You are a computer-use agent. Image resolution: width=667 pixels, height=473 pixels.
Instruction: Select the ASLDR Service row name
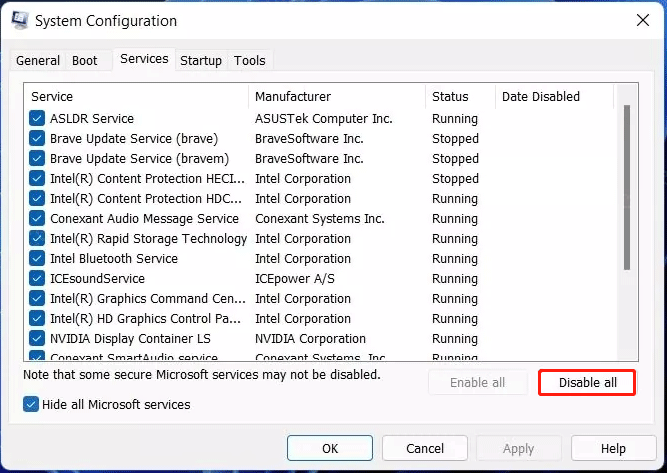click(92, 118)
